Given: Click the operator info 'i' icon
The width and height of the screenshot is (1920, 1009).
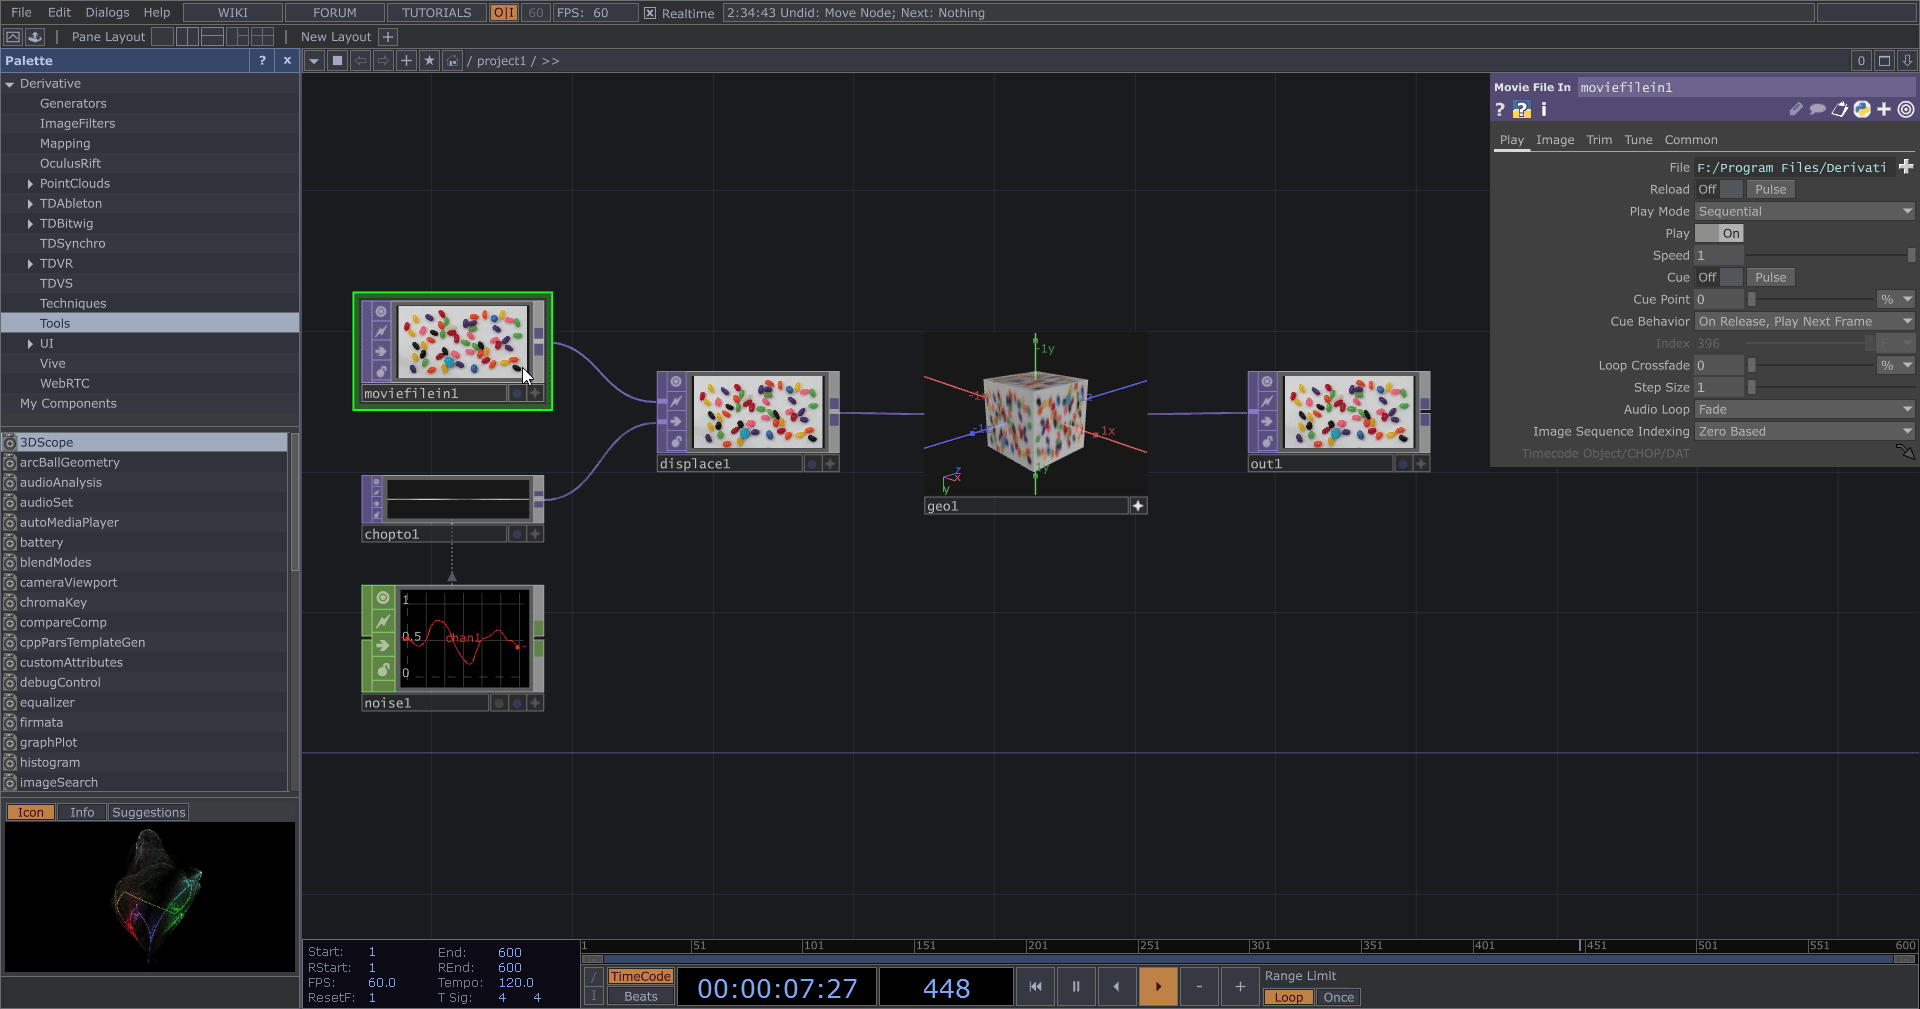Looking at the screenshot, I should click(x=1543, y=110).
